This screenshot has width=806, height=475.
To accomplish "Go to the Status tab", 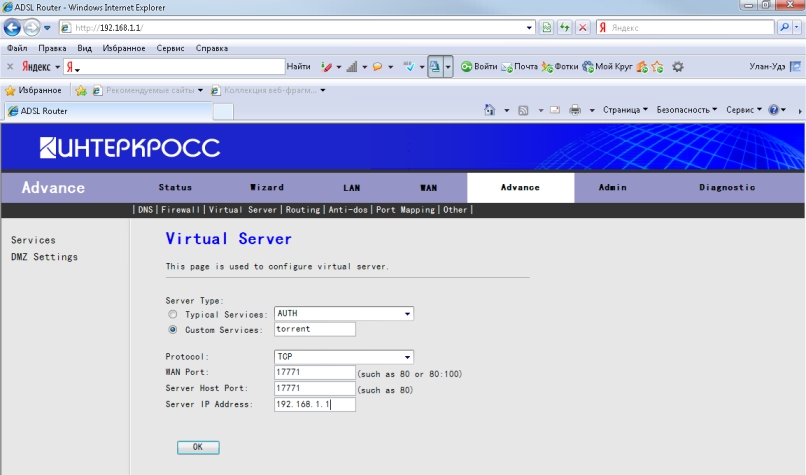I will (x=175, y=188).
